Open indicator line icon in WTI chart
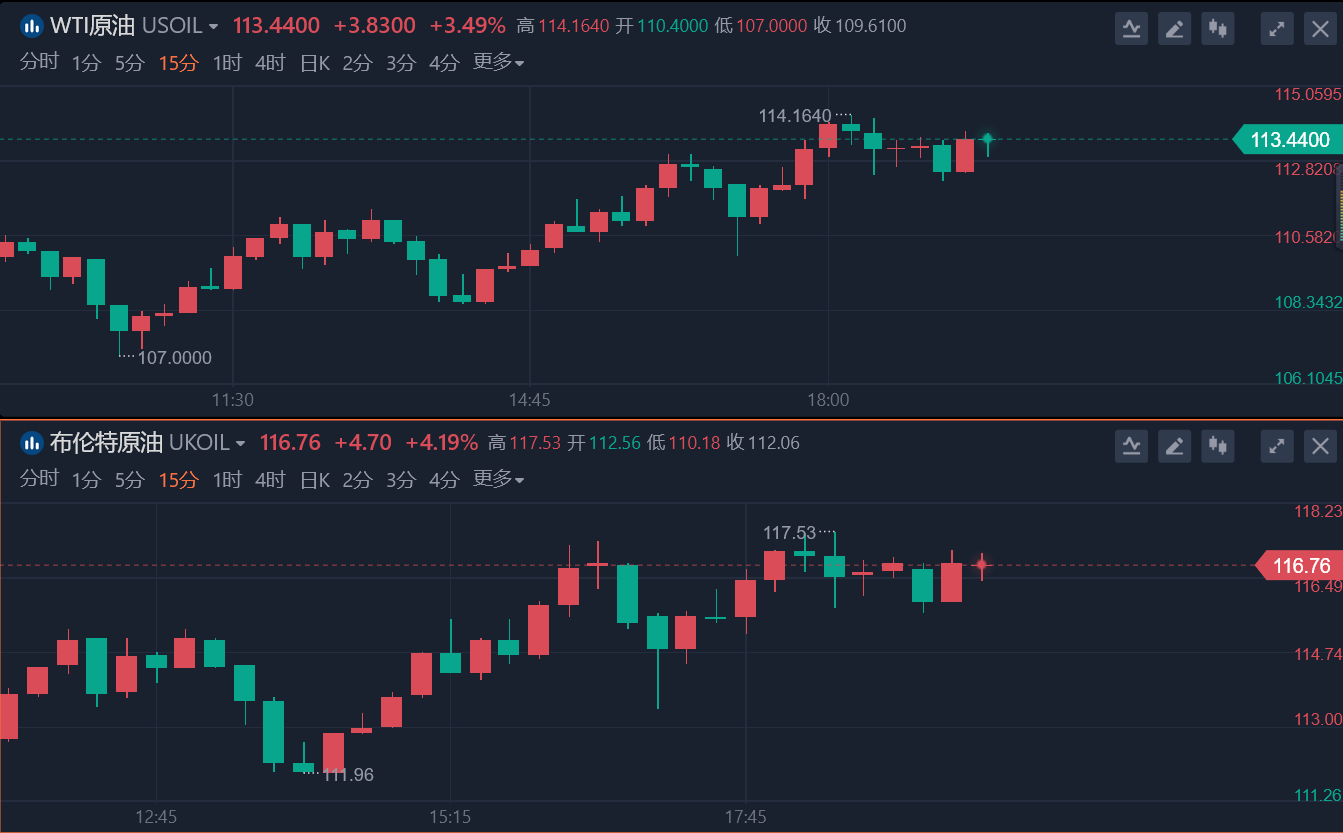Screen dimensions: 1343x833 (1131, 28)
